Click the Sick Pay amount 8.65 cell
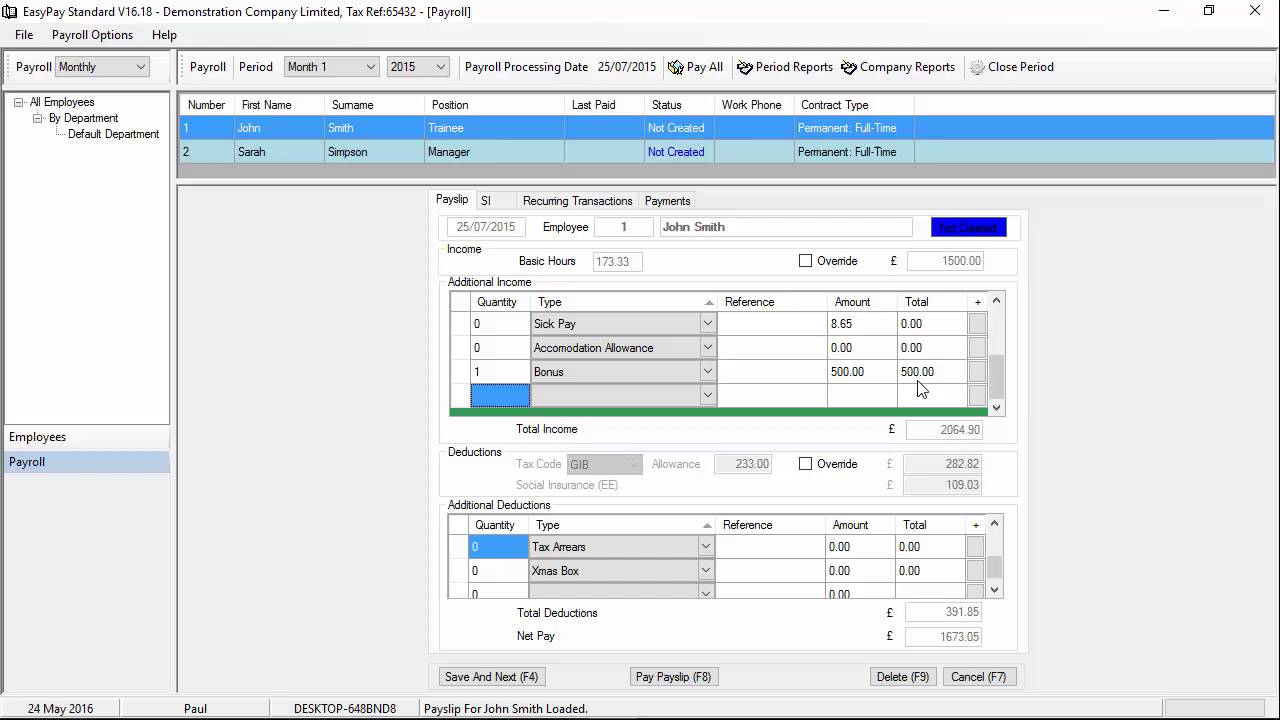This screenshot has height=720, width=1280. 861,324
